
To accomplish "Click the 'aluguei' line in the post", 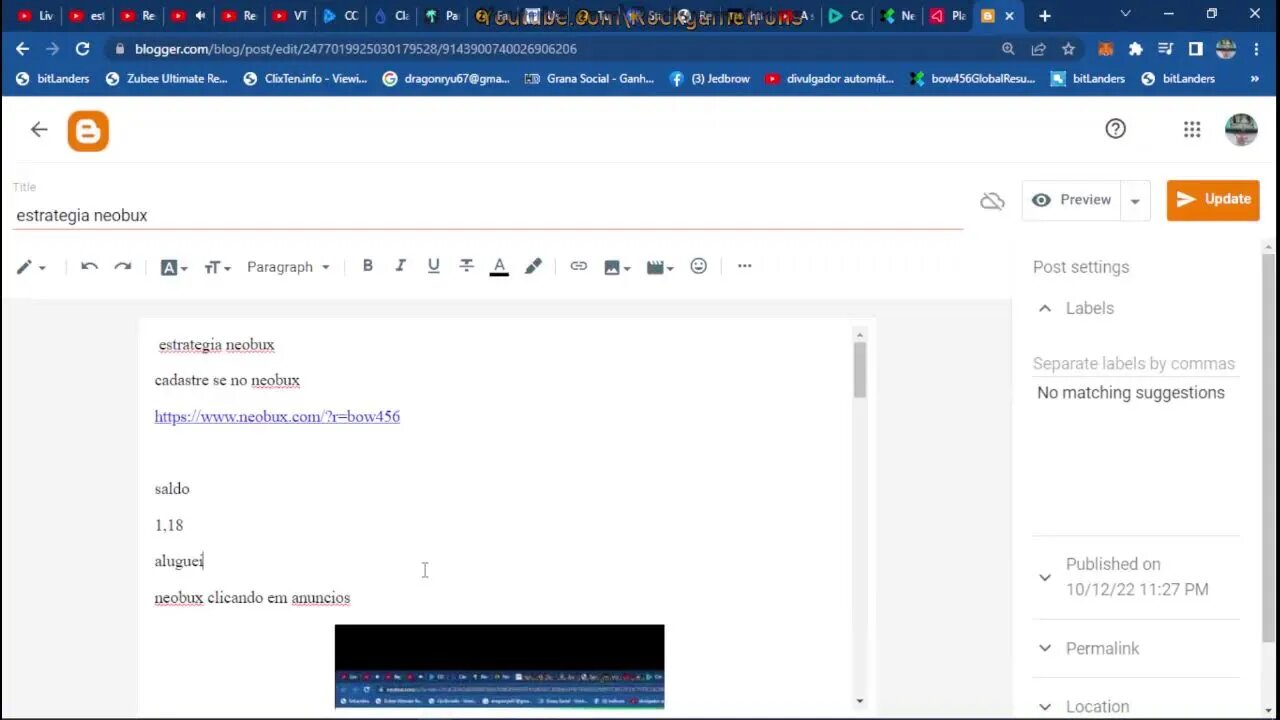I will [179, 561].
